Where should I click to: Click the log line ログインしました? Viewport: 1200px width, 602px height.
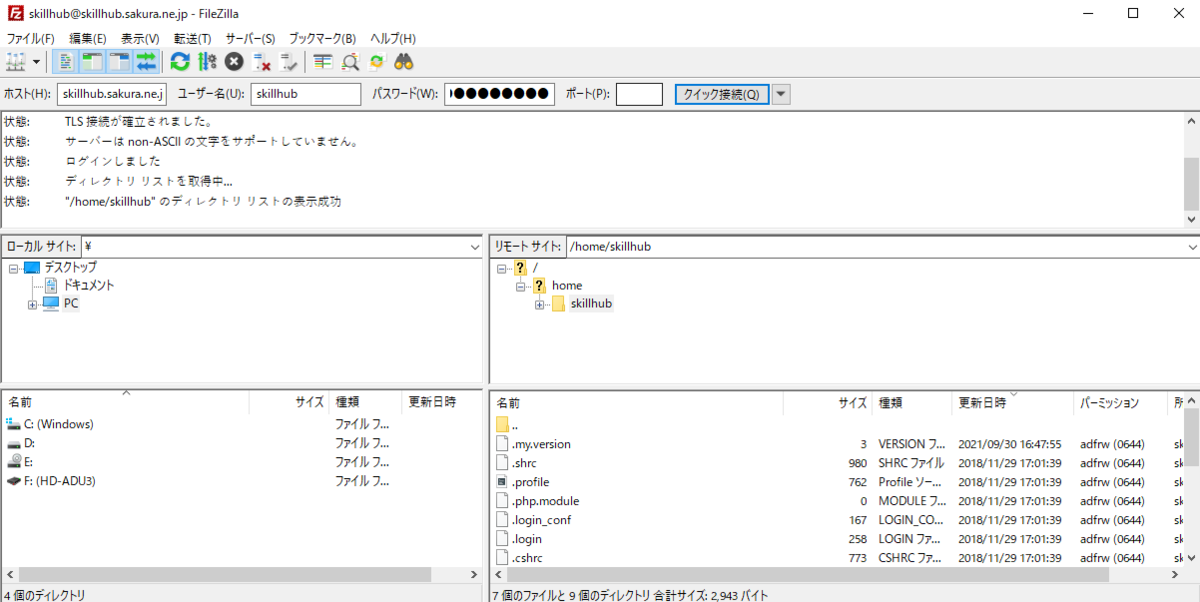coord(113,161)
